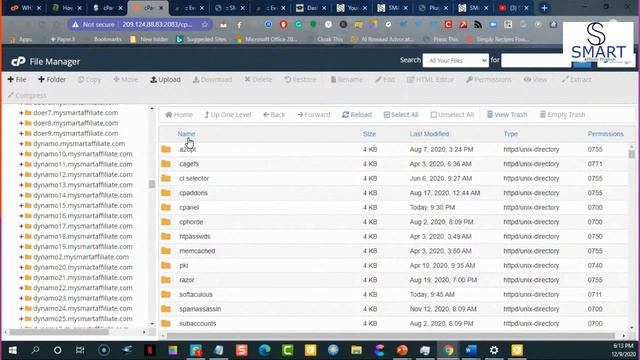Go Up One Level
Image resolution: width=640 pixels, height=360 pixels.
click(x=228, y=115)
